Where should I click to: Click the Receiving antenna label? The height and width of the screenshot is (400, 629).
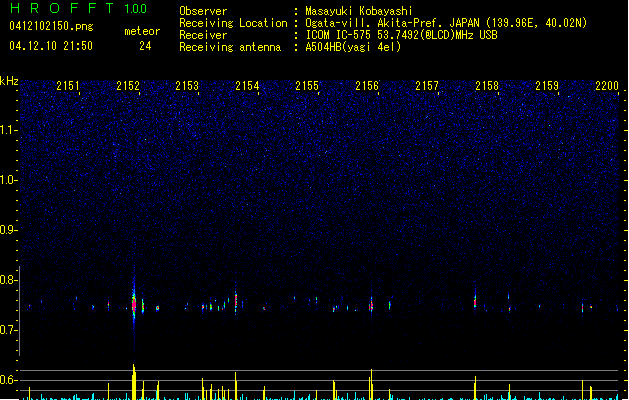(x=230, y=47)
